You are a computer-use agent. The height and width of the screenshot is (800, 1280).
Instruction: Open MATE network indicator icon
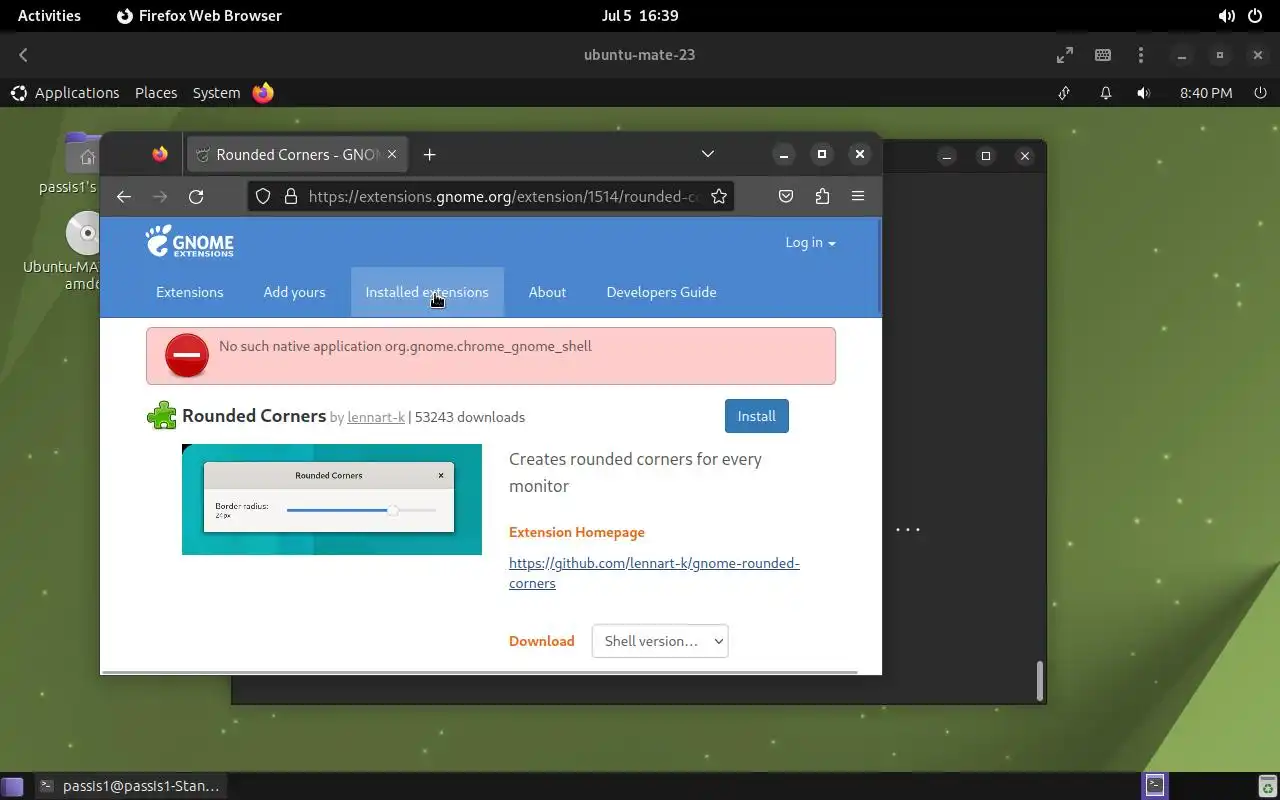[x=1064, y=93]
